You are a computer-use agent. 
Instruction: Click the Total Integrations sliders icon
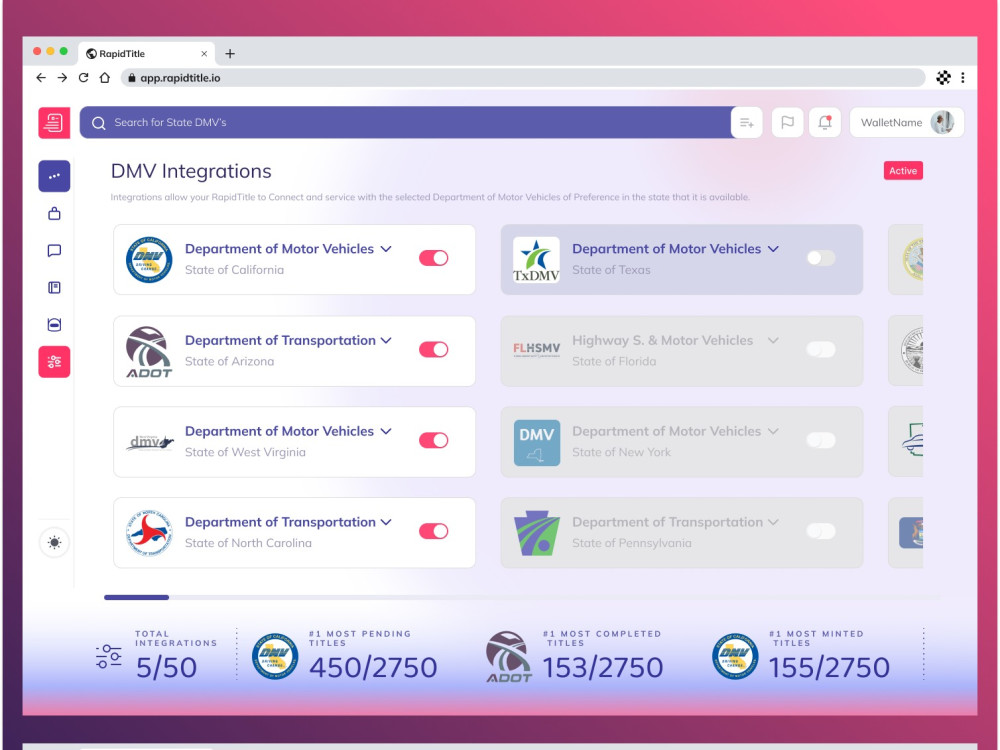tap(109, 656)
